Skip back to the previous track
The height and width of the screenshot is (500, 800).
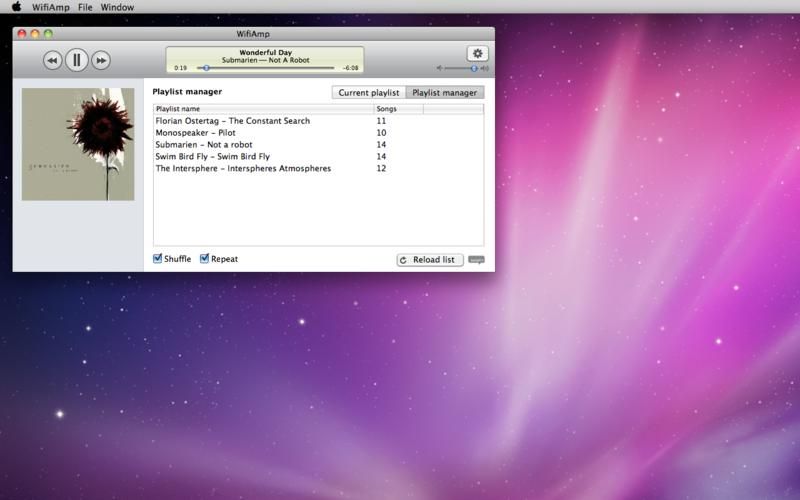click(x=52, y=60)
